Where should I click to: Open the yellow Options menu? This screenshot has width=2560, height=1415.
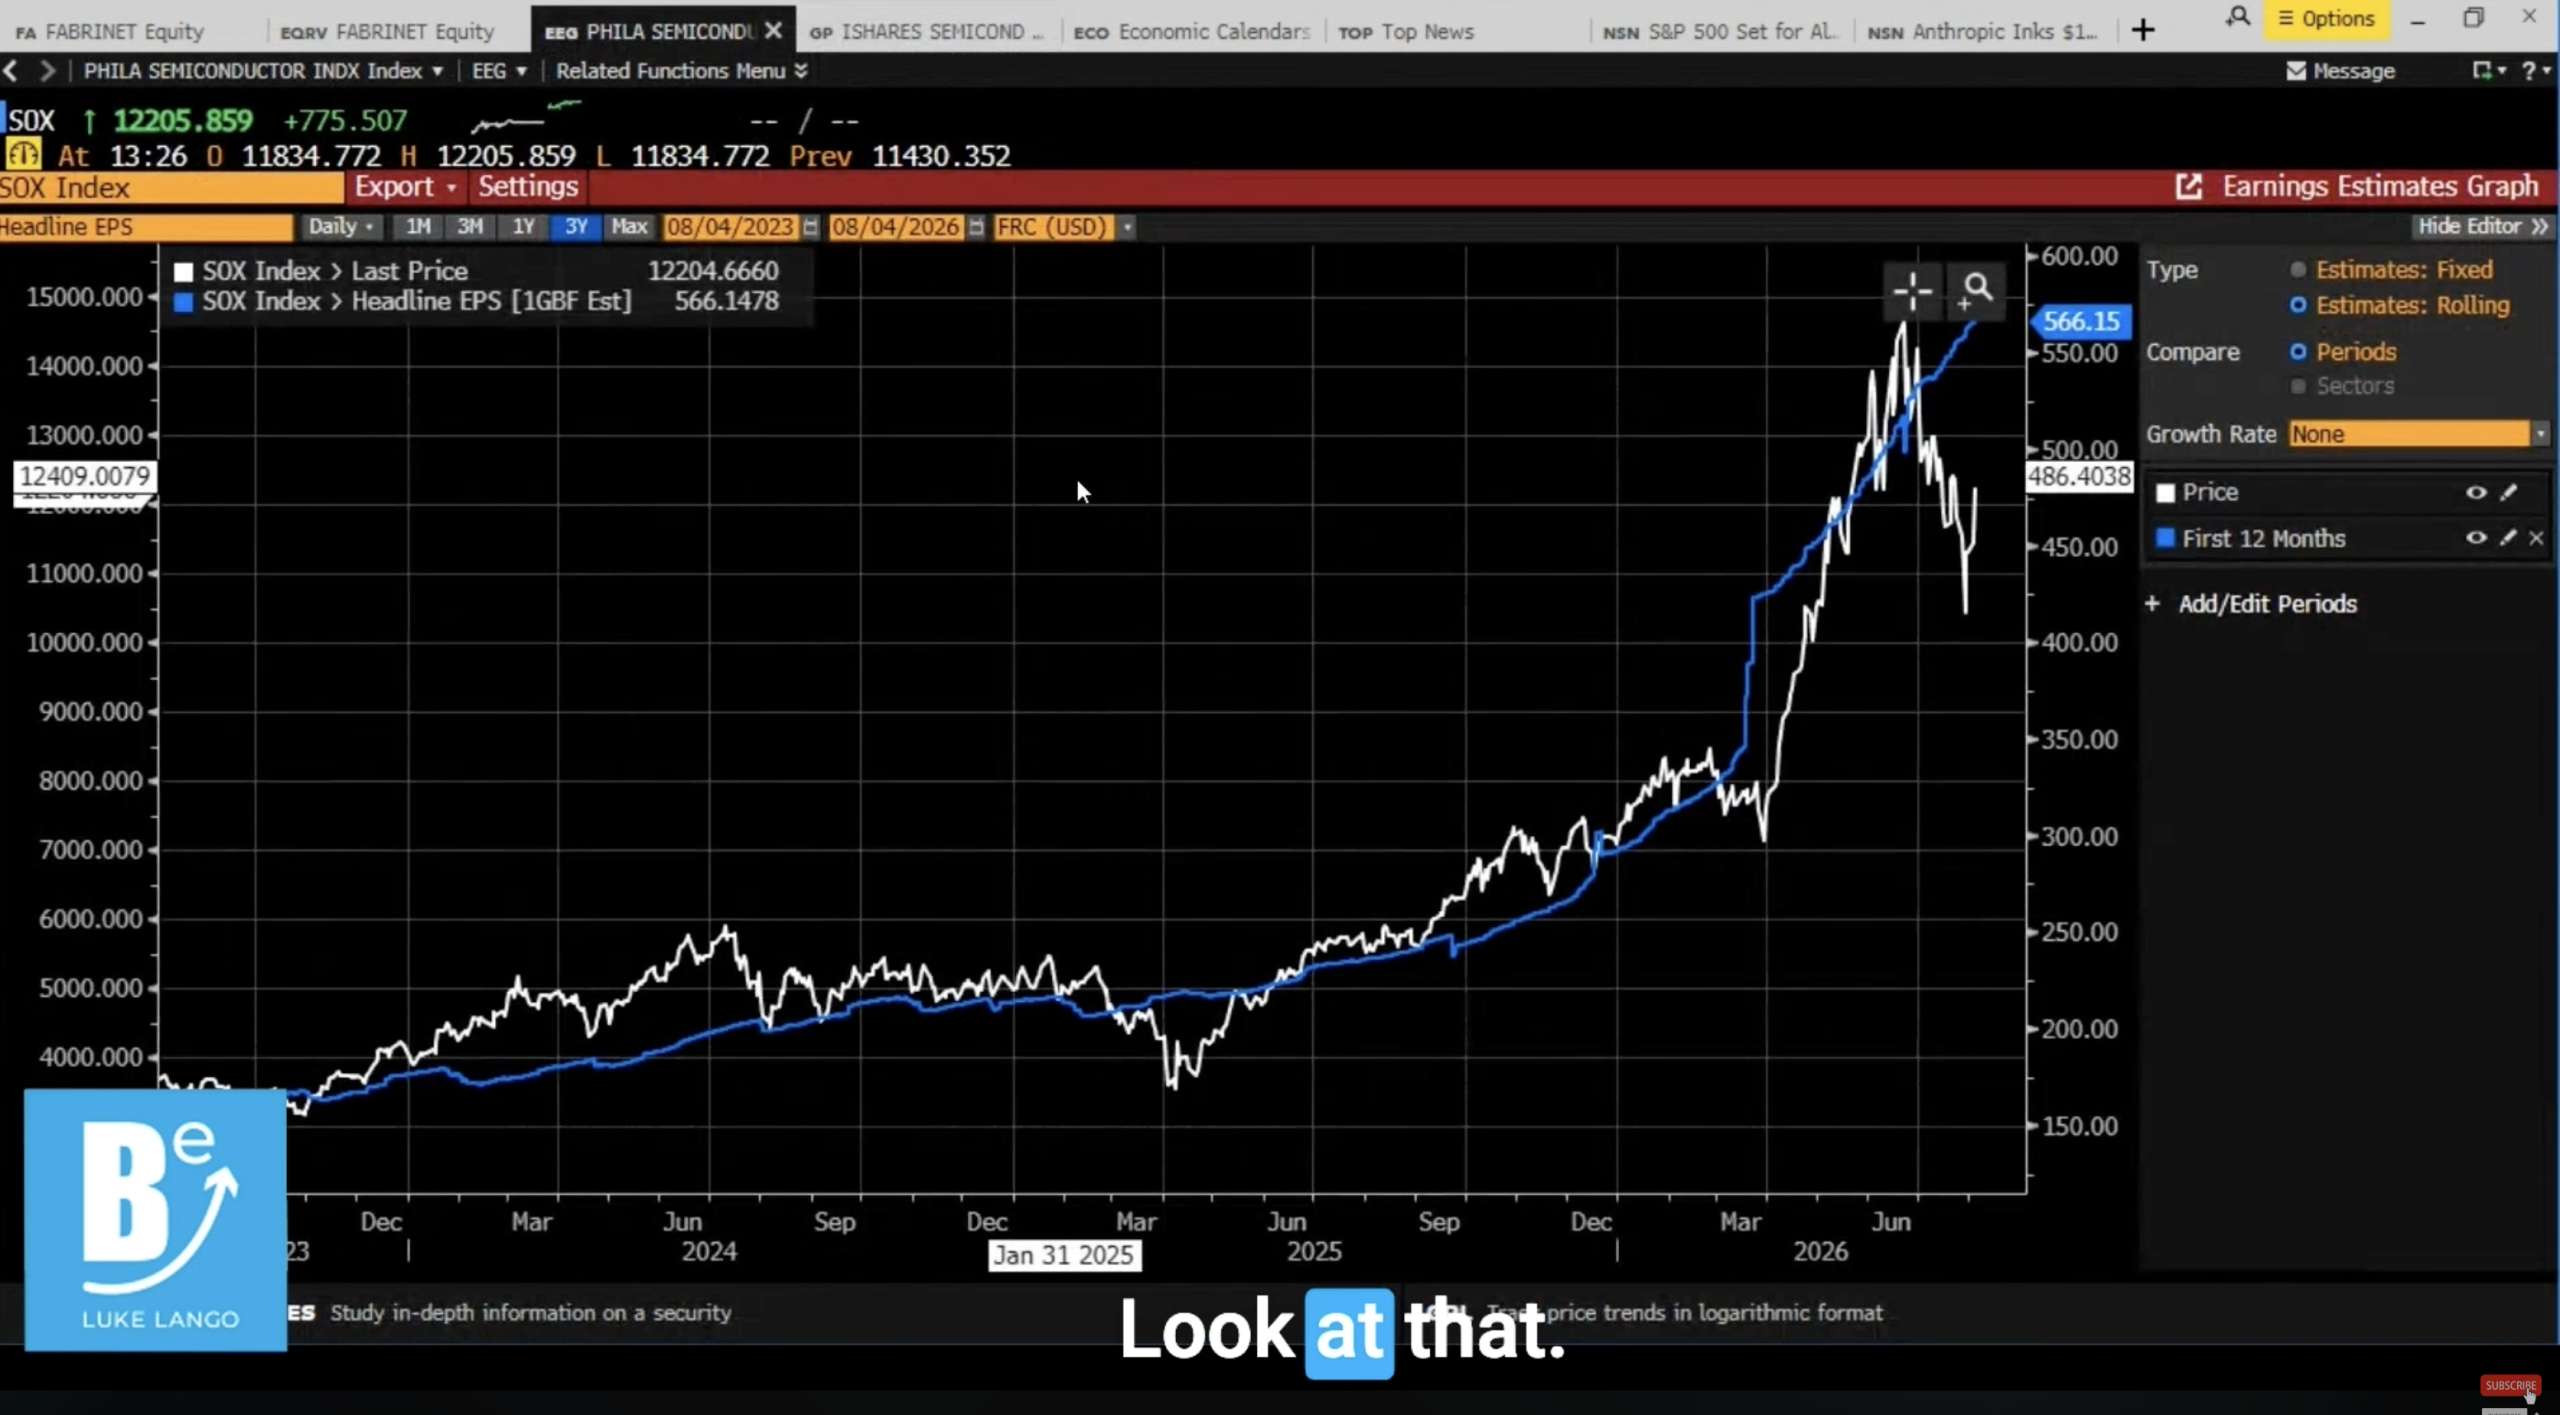pos(2326,19)
